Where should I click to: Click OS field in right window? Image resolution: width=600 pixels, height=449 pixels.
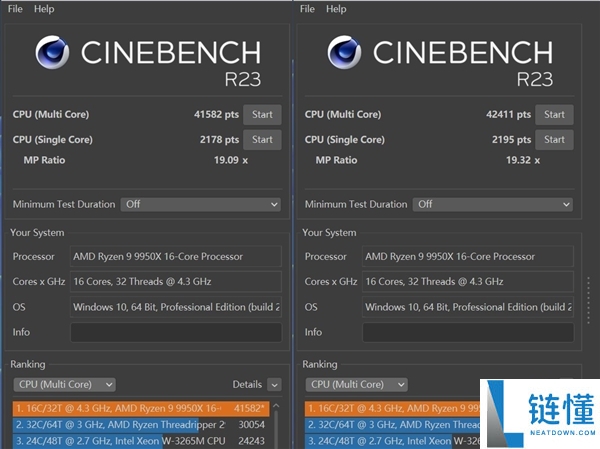tap(468, 307)
